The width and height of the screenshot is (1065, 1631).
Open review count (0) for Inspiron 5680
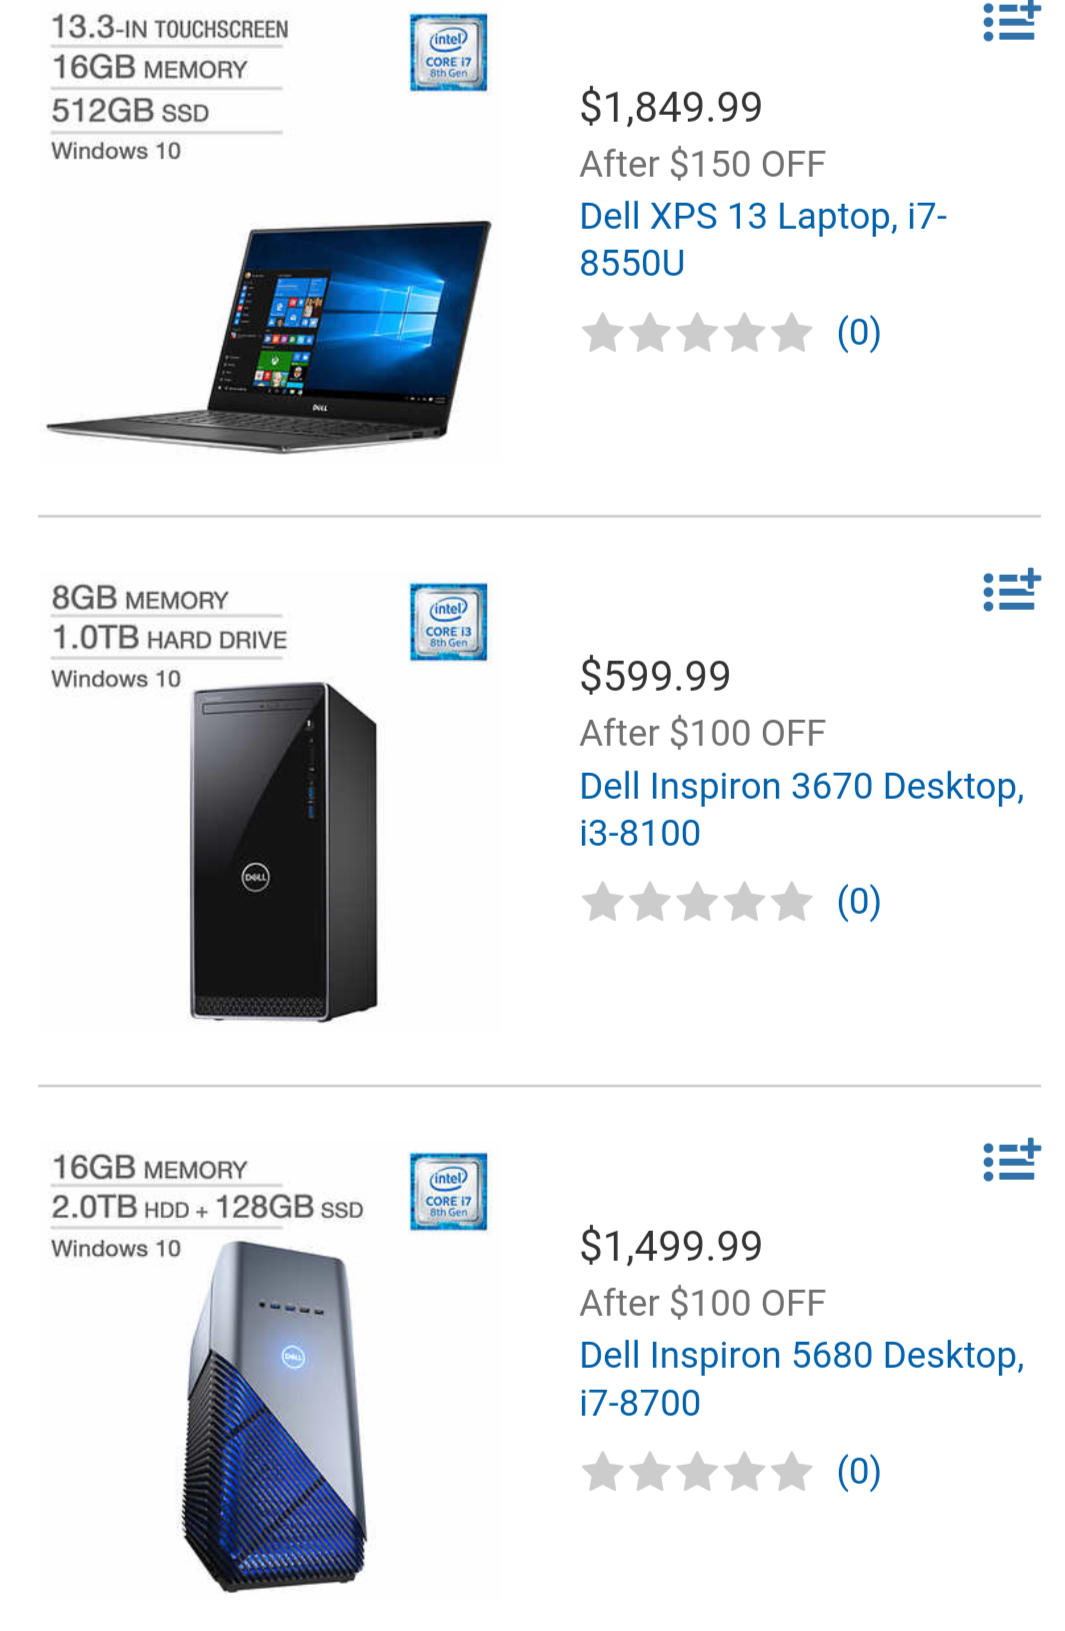click(859, 1472)
